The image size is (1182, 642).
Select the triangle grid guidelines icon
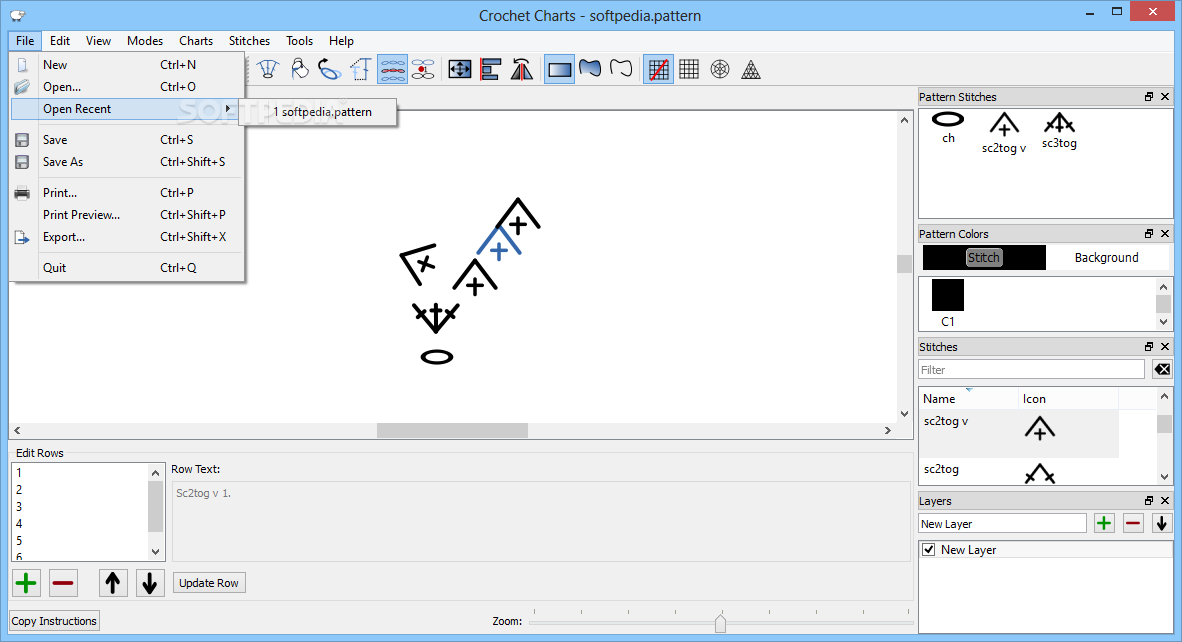[x=751, y=69]
